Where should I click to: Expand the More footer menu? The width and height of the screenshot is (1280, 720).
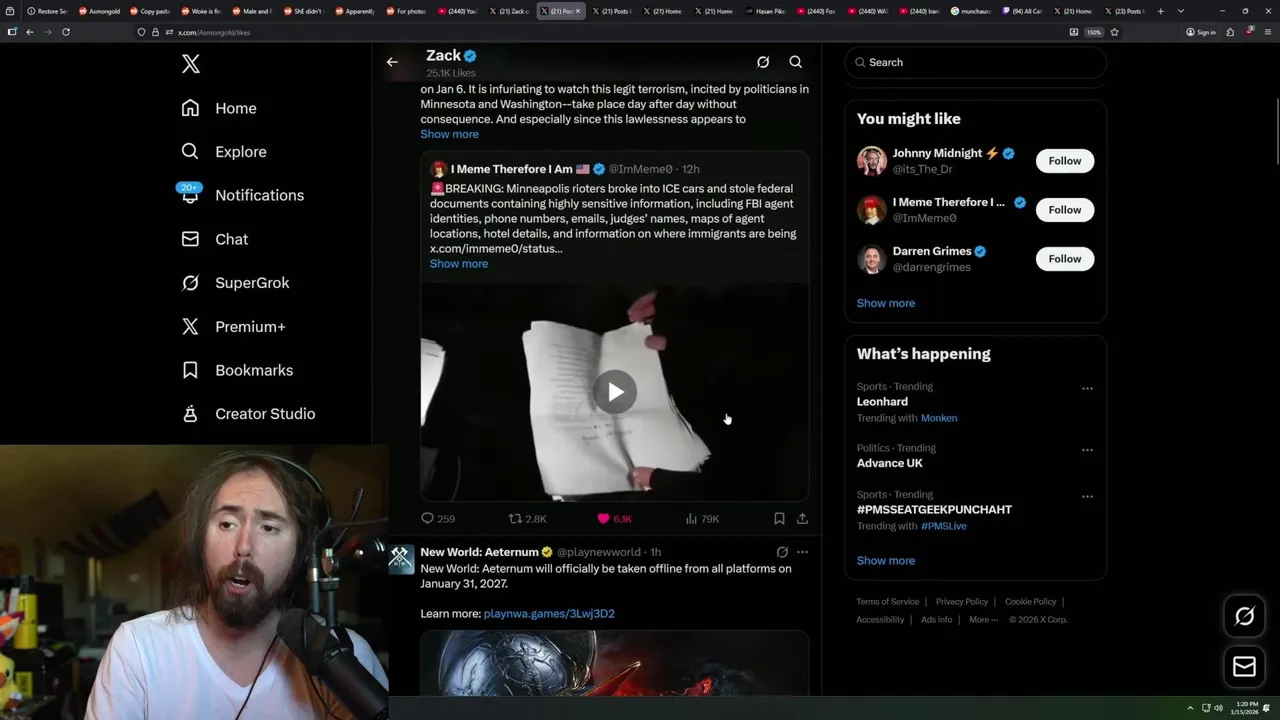pyautogui.click(x=982, y=620)
